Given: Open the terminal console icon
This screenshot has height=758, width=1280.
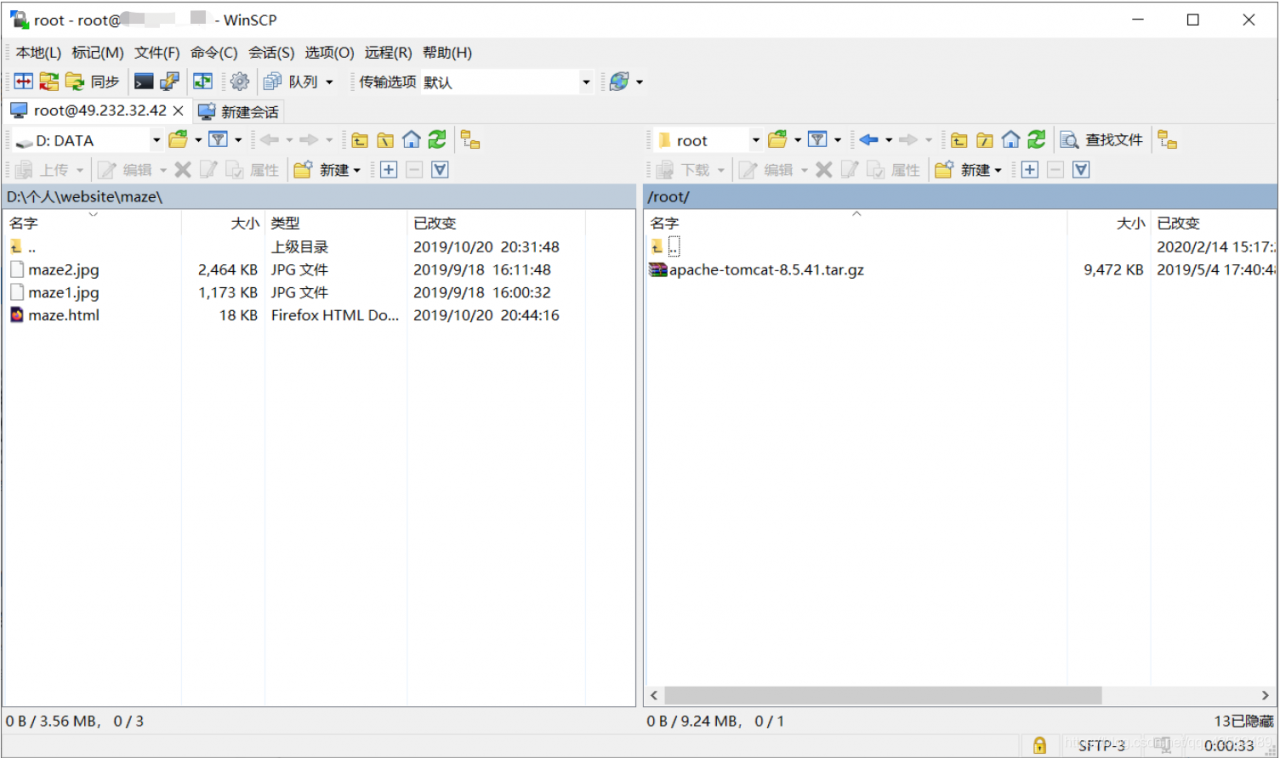Looking at the screenshot, I should pyautogui.click(x=144, y=82).
